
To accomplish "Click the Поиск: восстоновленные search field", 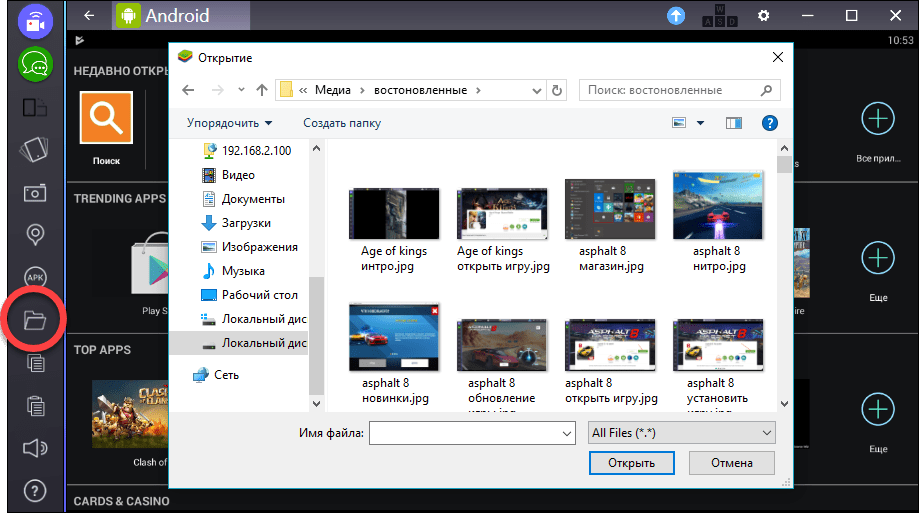I will (679, 90).
